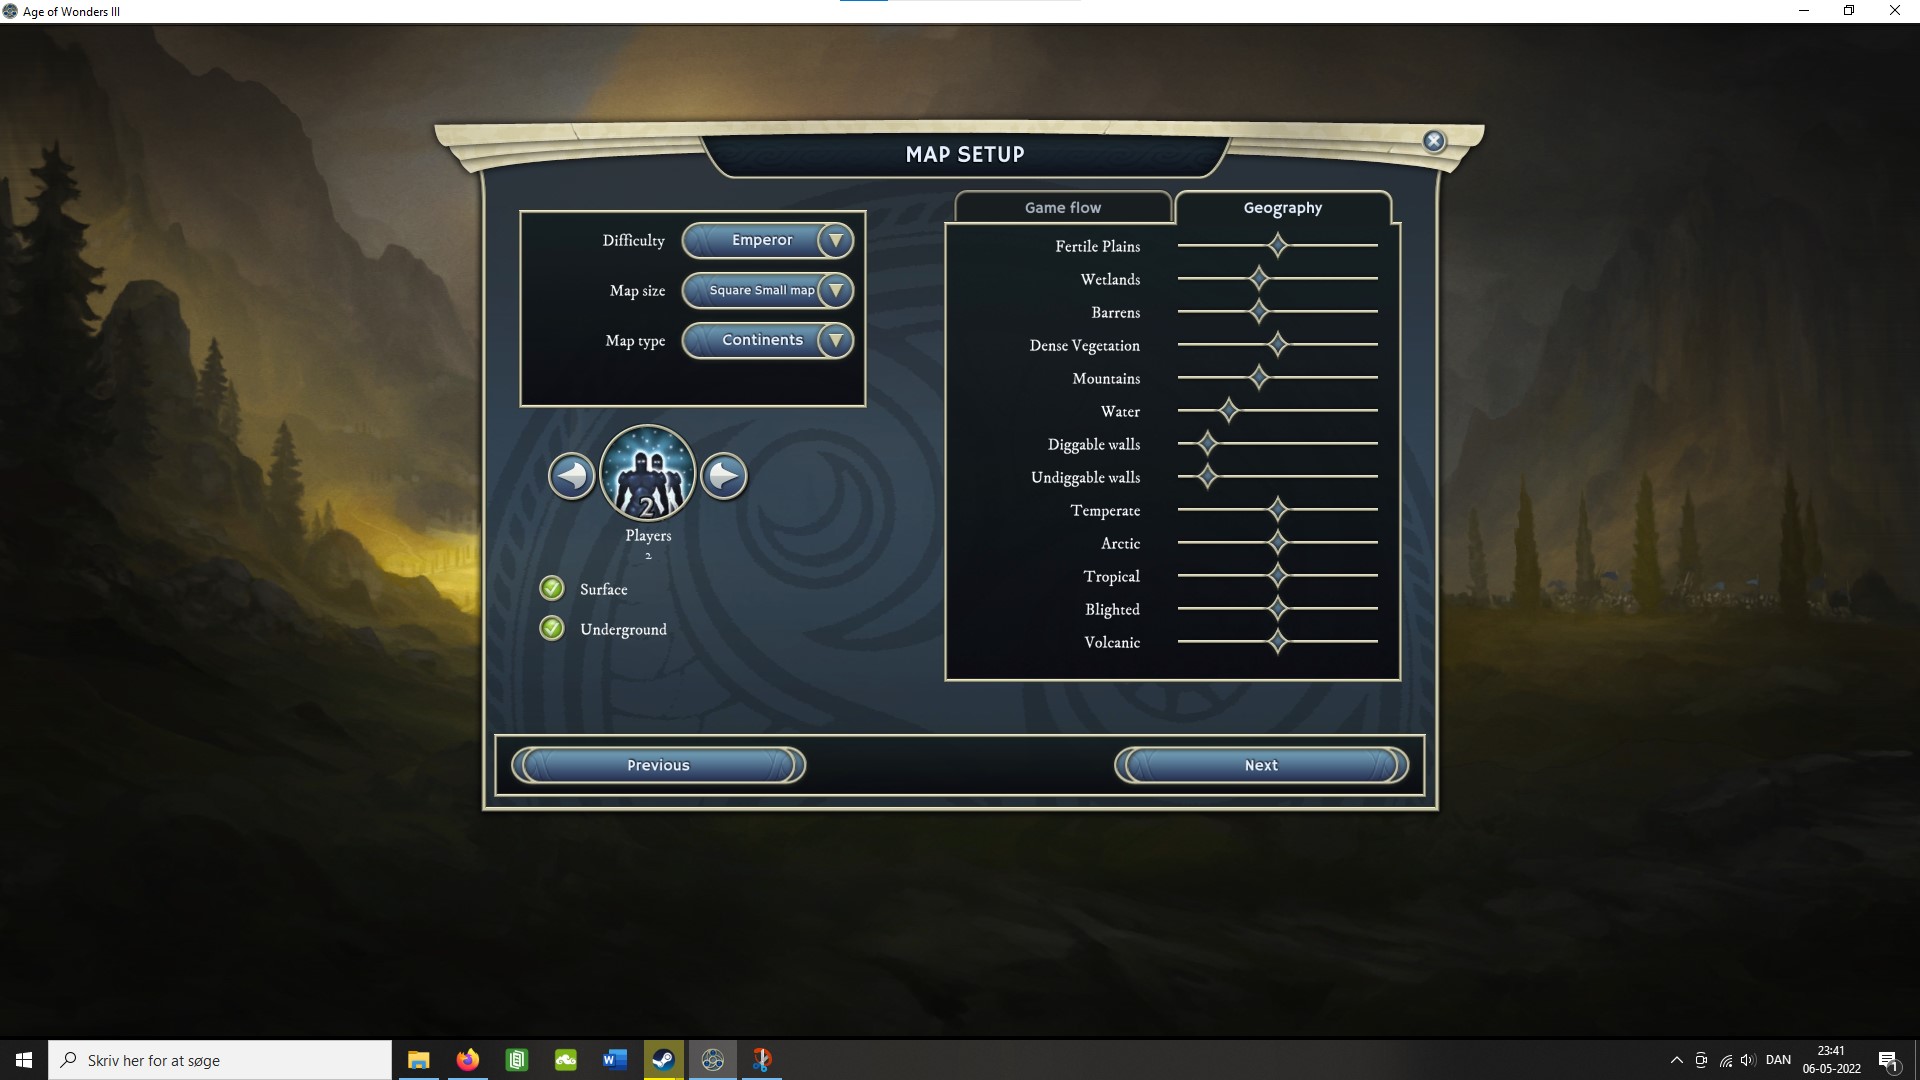Click the Age of Wonders III title bar icon

click(10, 11)
